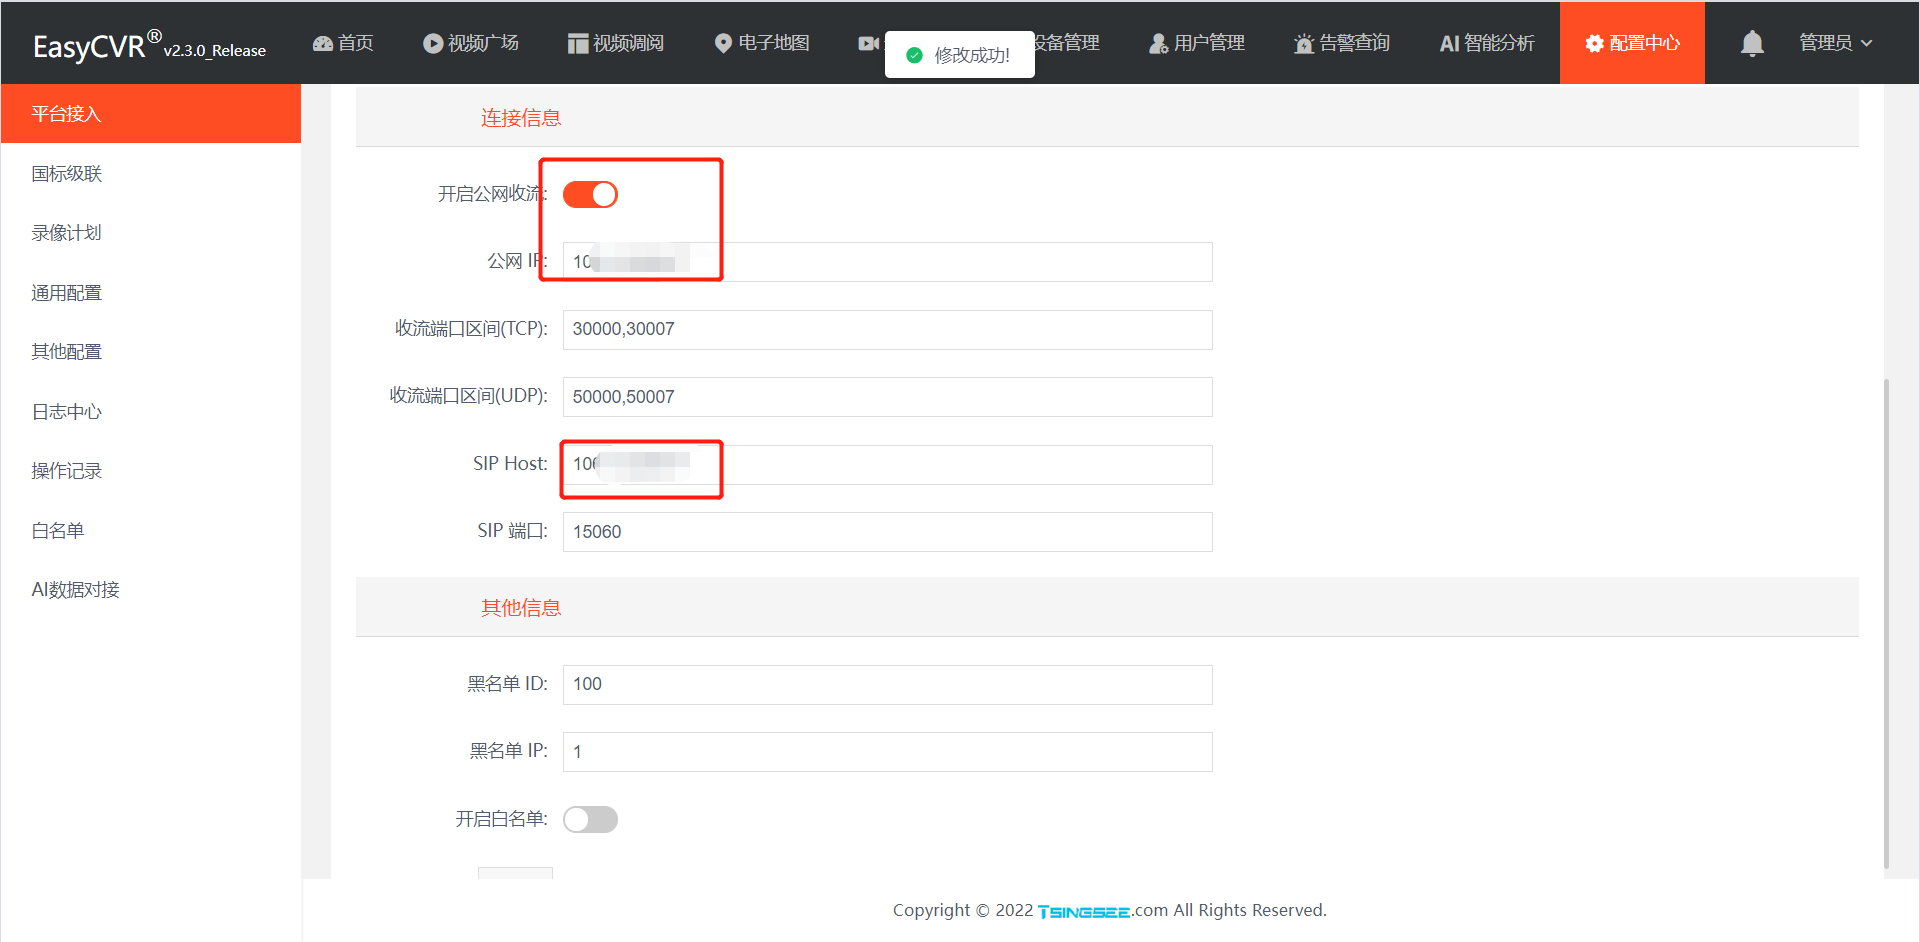This screenshot has width=1920, height=942.
Task: Click the video playback grid icon
Action: click(577, 44)
